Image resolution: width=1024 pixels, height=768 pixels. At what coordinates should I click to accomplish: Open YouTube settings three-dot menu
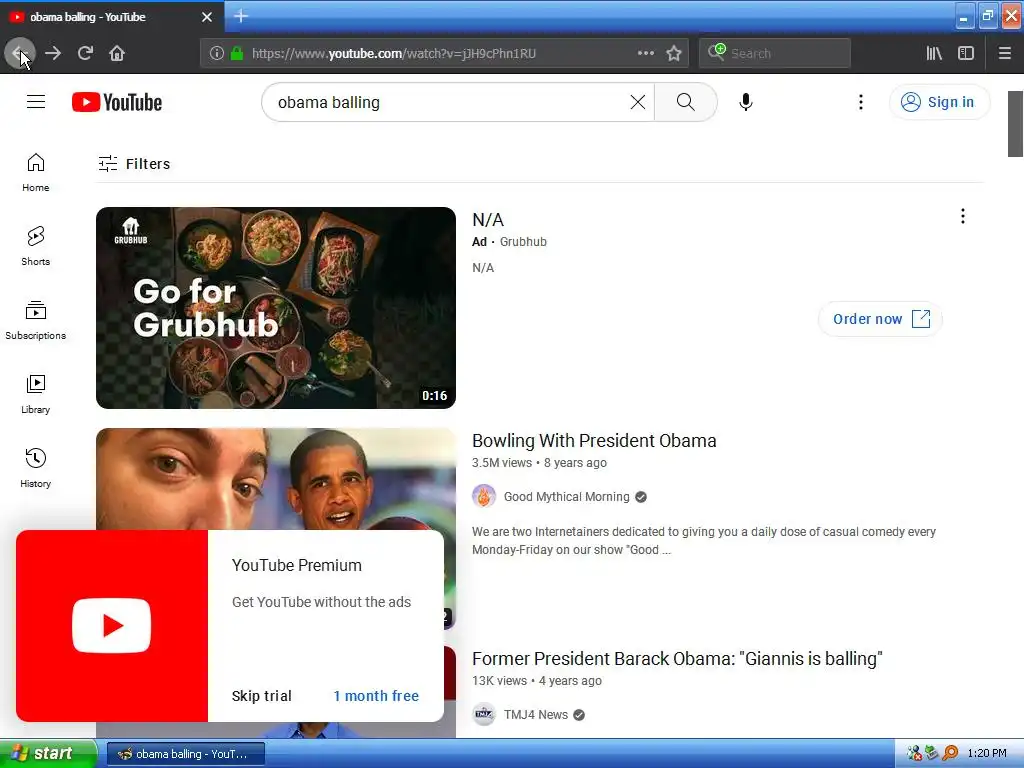[861, 102]
